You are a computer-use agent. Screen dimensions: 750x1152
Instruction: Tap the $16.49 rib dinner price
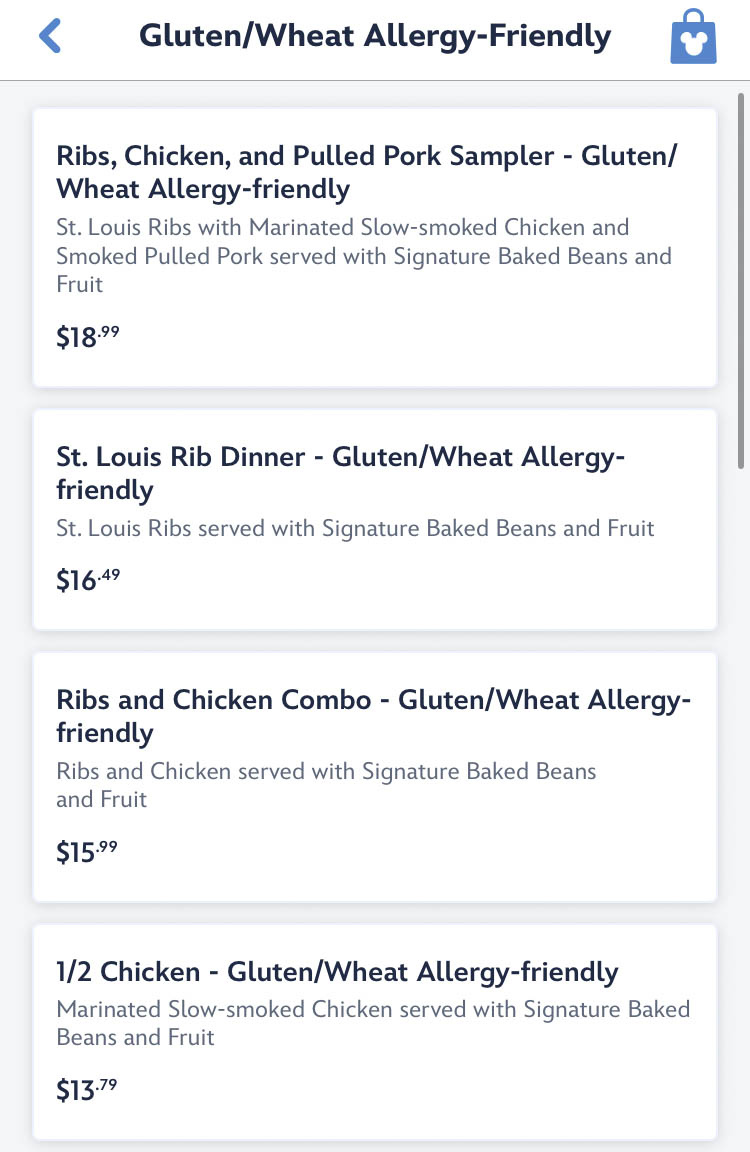pos(88,580)
